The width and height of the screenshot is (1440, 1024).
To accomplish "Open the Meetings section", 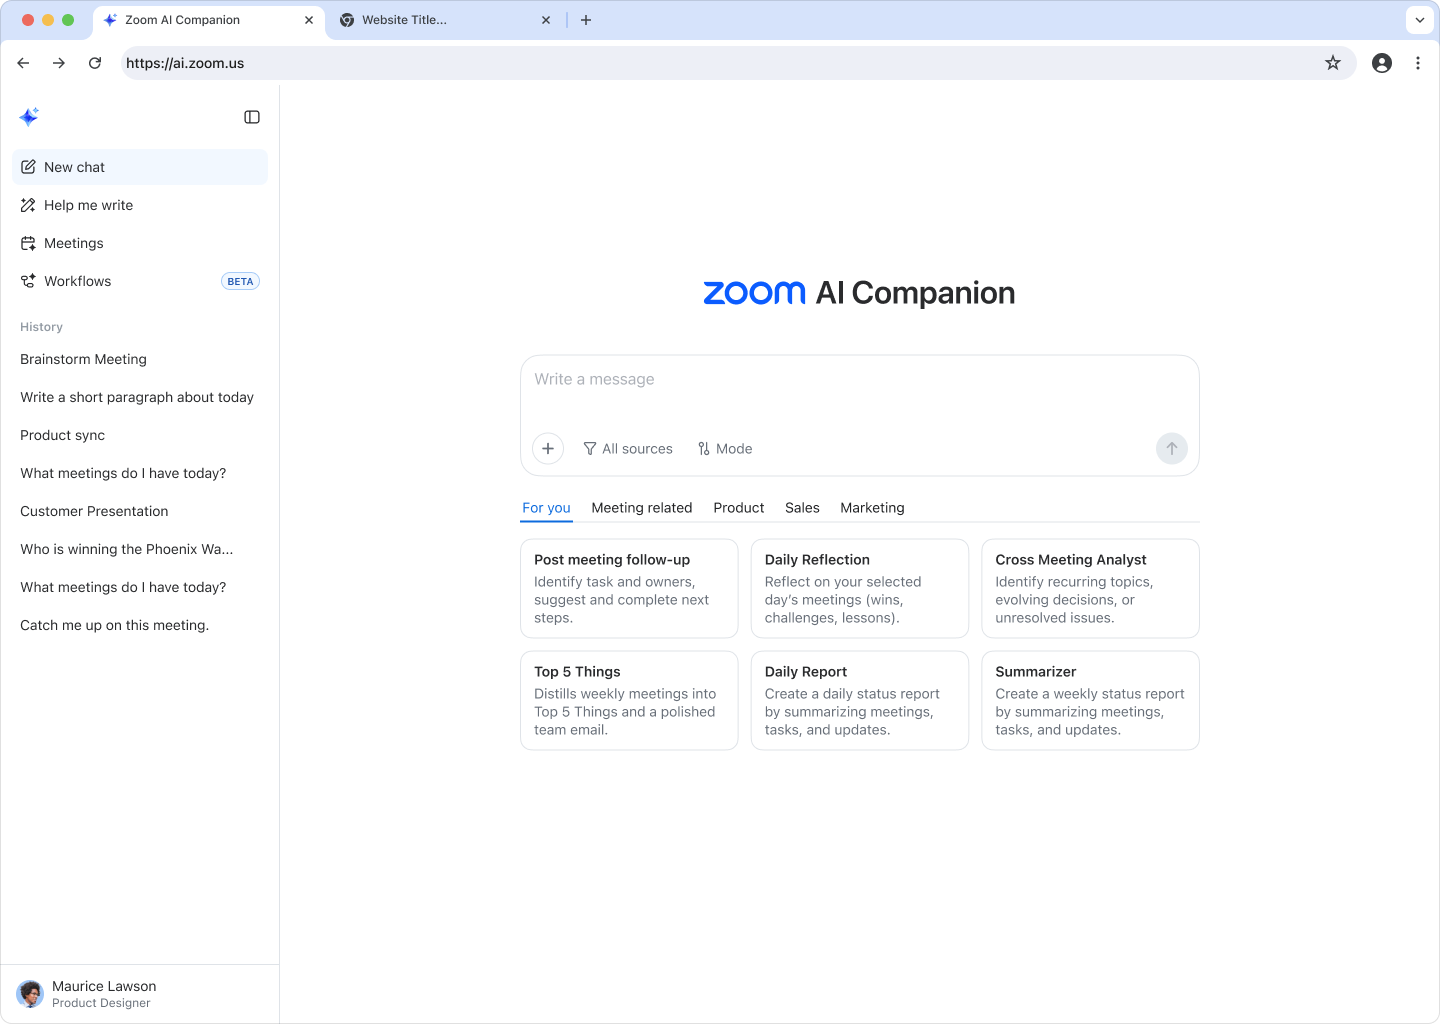I will click(73, 243).
